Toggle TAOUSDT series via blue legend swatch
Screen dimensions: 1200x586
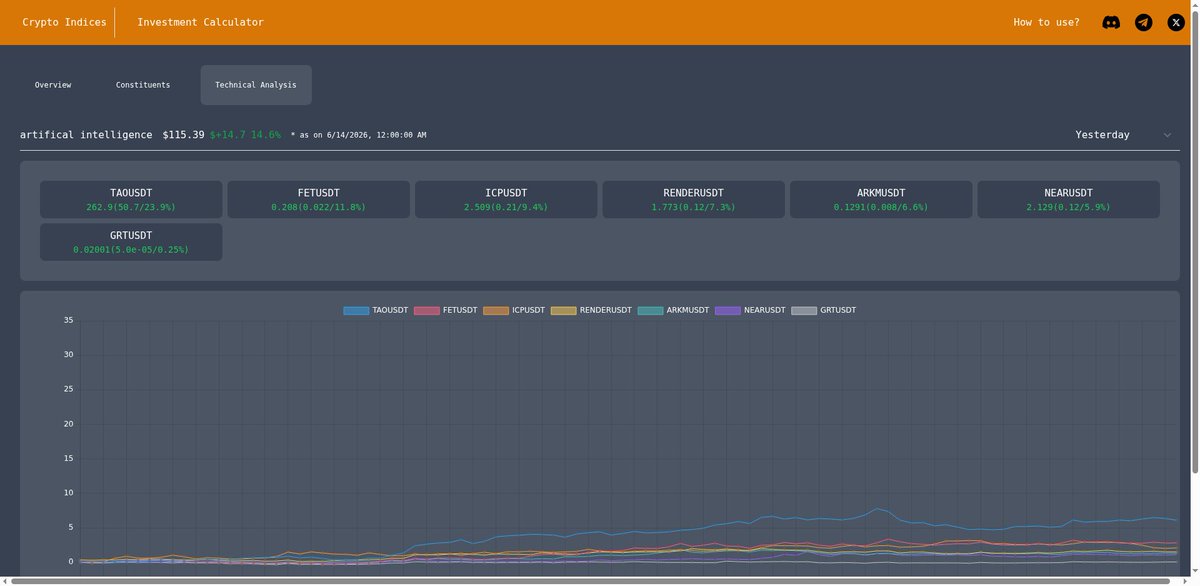(x=356, y=310)
